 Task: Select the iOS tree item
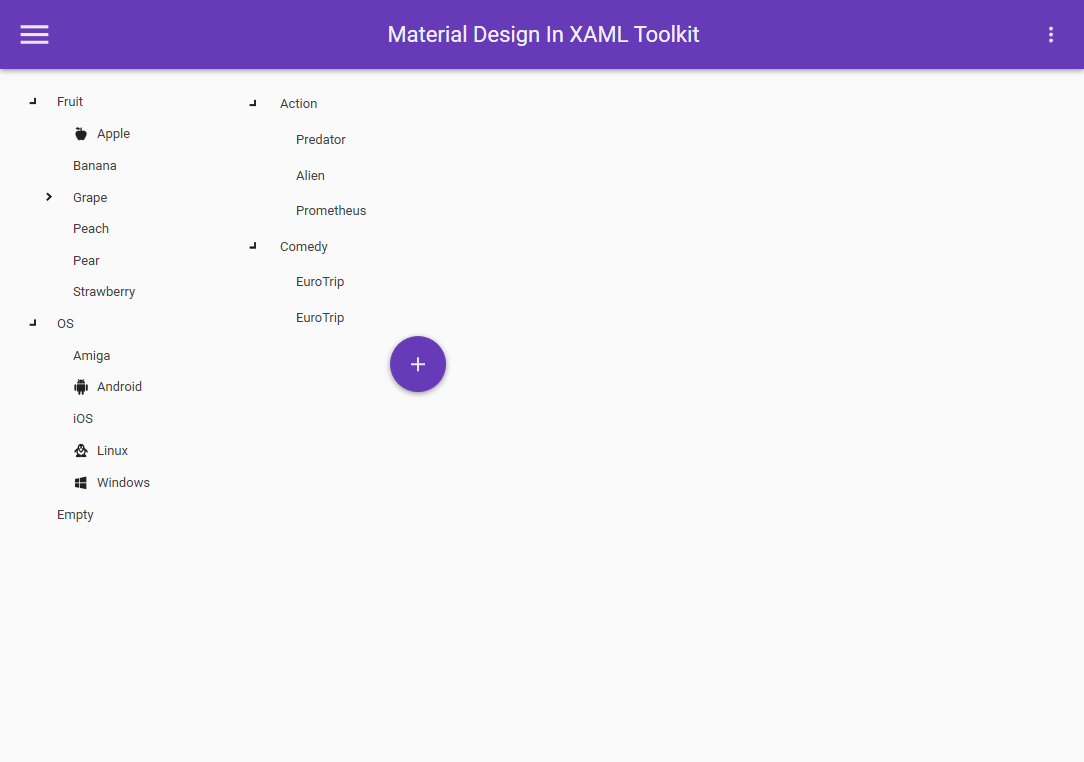(82, 418)
